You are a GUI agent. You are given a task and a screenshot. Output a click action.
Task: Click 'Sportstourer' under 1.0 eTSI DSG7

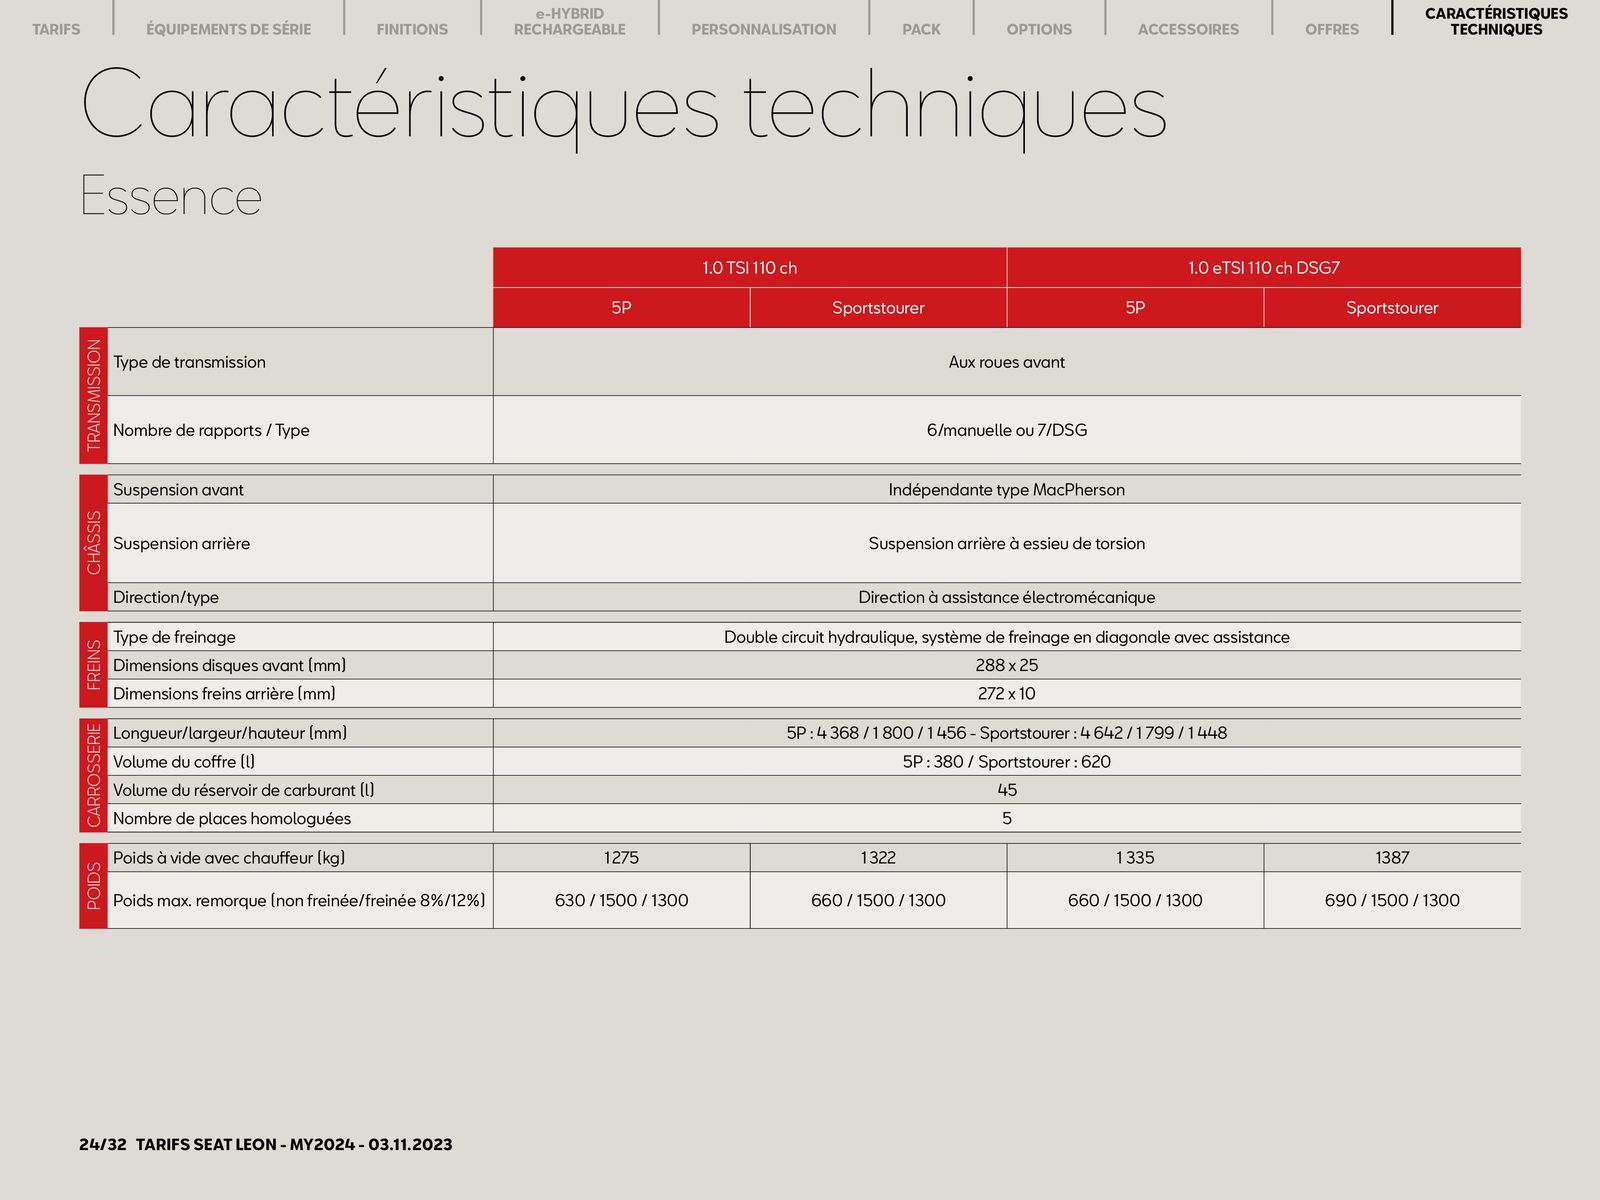(x=1392, y=307)
